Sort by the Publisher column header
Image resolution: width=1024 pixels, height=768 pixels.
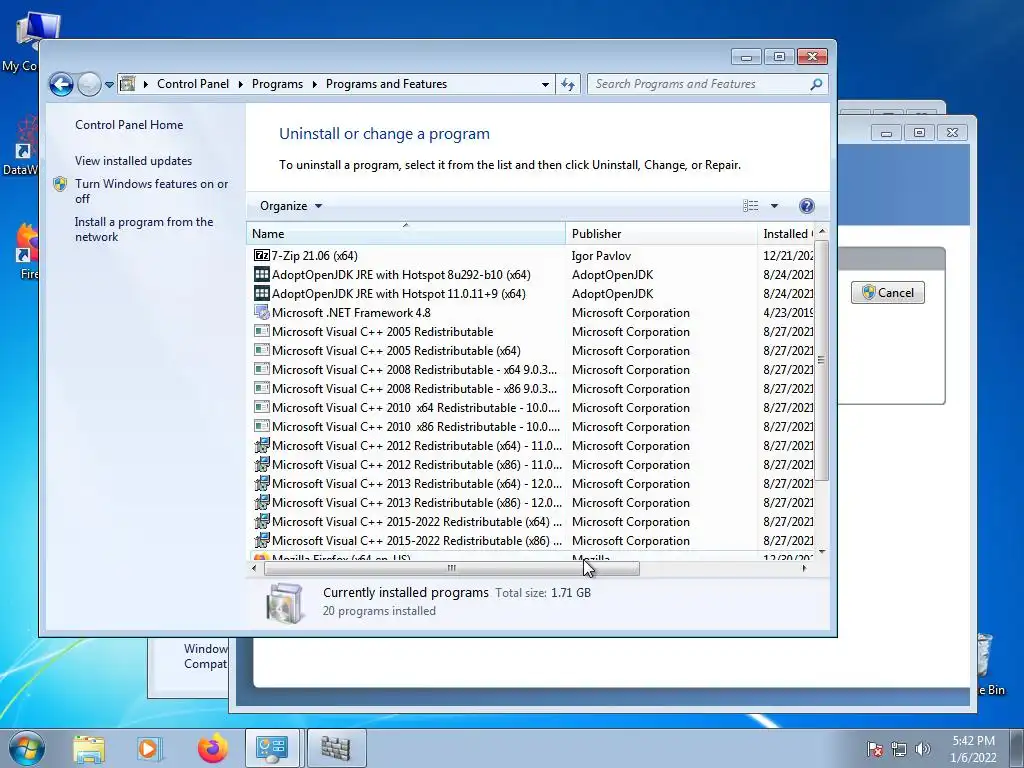click(661, 234)
